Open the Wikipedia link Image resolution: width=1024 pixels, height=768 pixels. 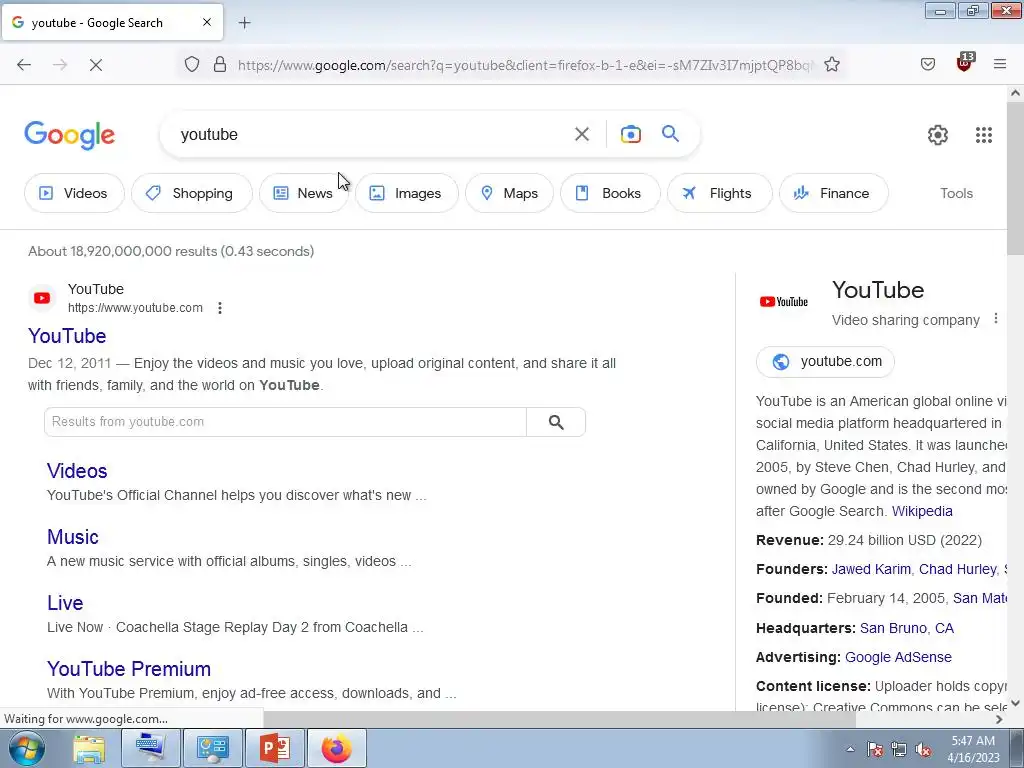pyautogui.click(x=922, y=511)
